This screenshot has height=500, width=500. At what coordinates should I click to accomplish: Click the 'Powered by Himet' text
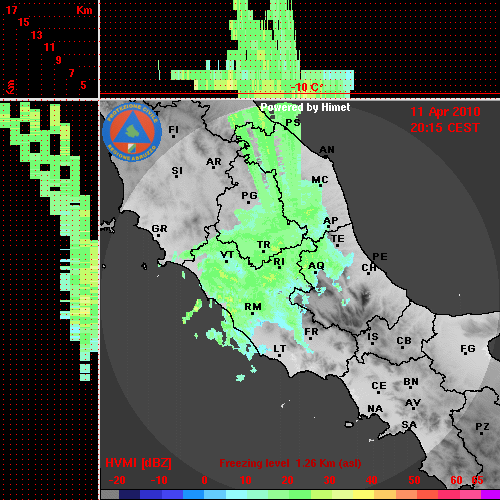click(305, 107)
